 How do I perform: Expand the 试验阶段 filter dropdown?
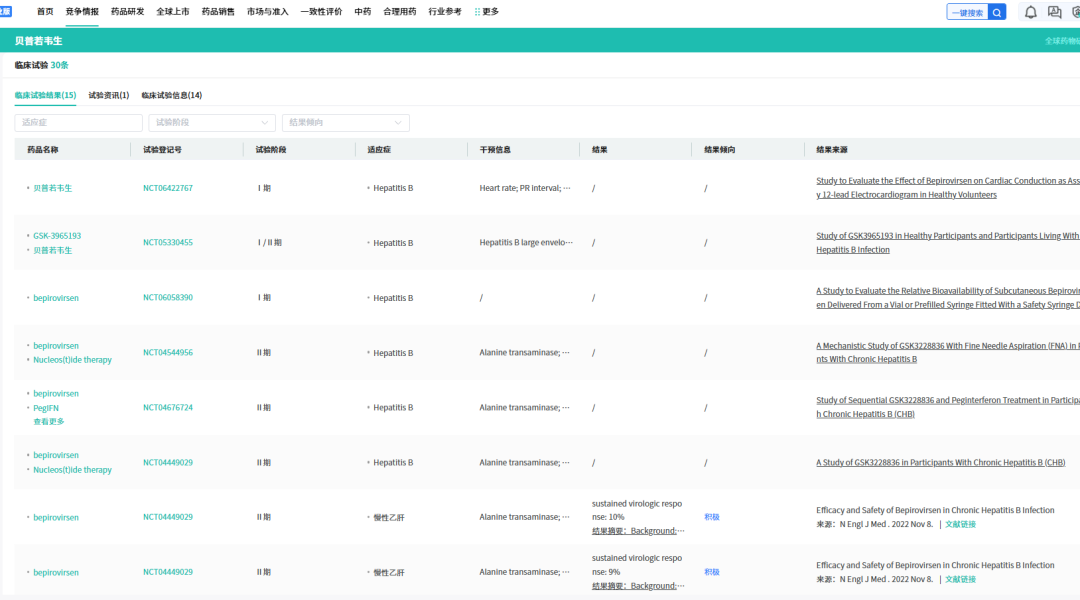click(212, 123)
